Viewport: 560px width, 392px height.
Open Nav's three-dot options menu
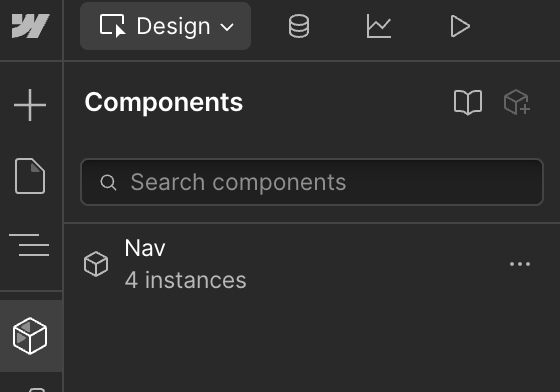(520, 264)
